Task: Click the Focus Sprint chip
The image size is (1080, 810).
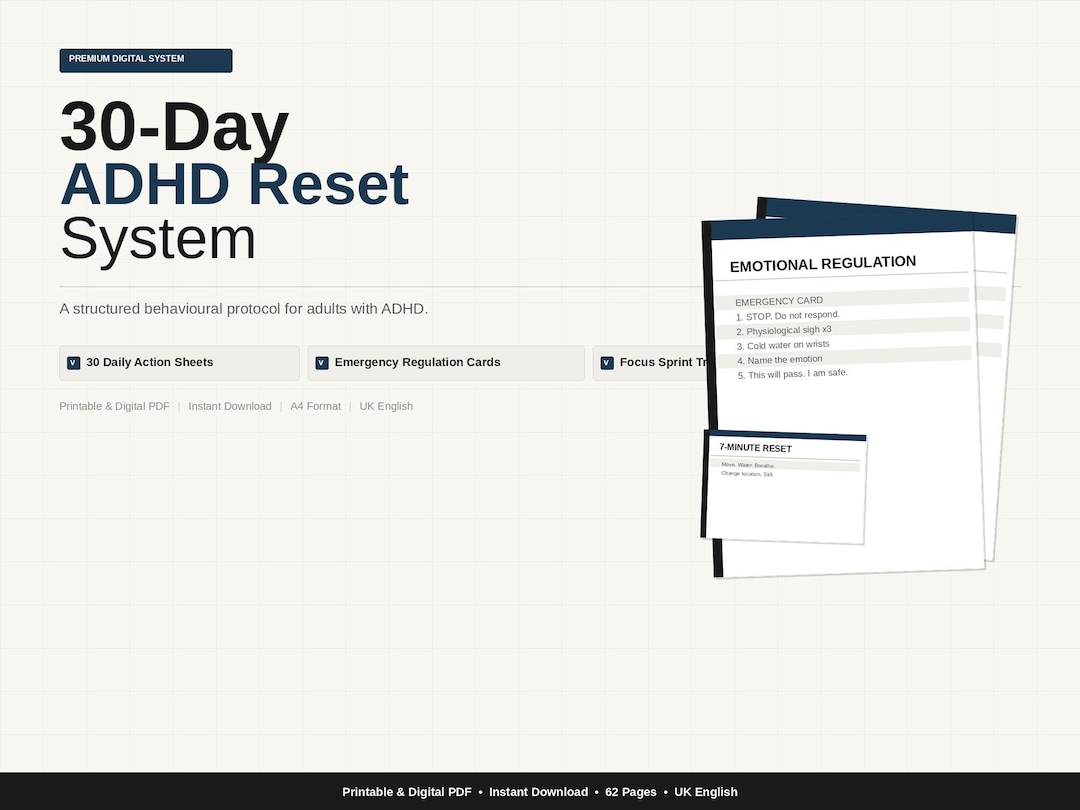Action: click(x=650, y=363)
